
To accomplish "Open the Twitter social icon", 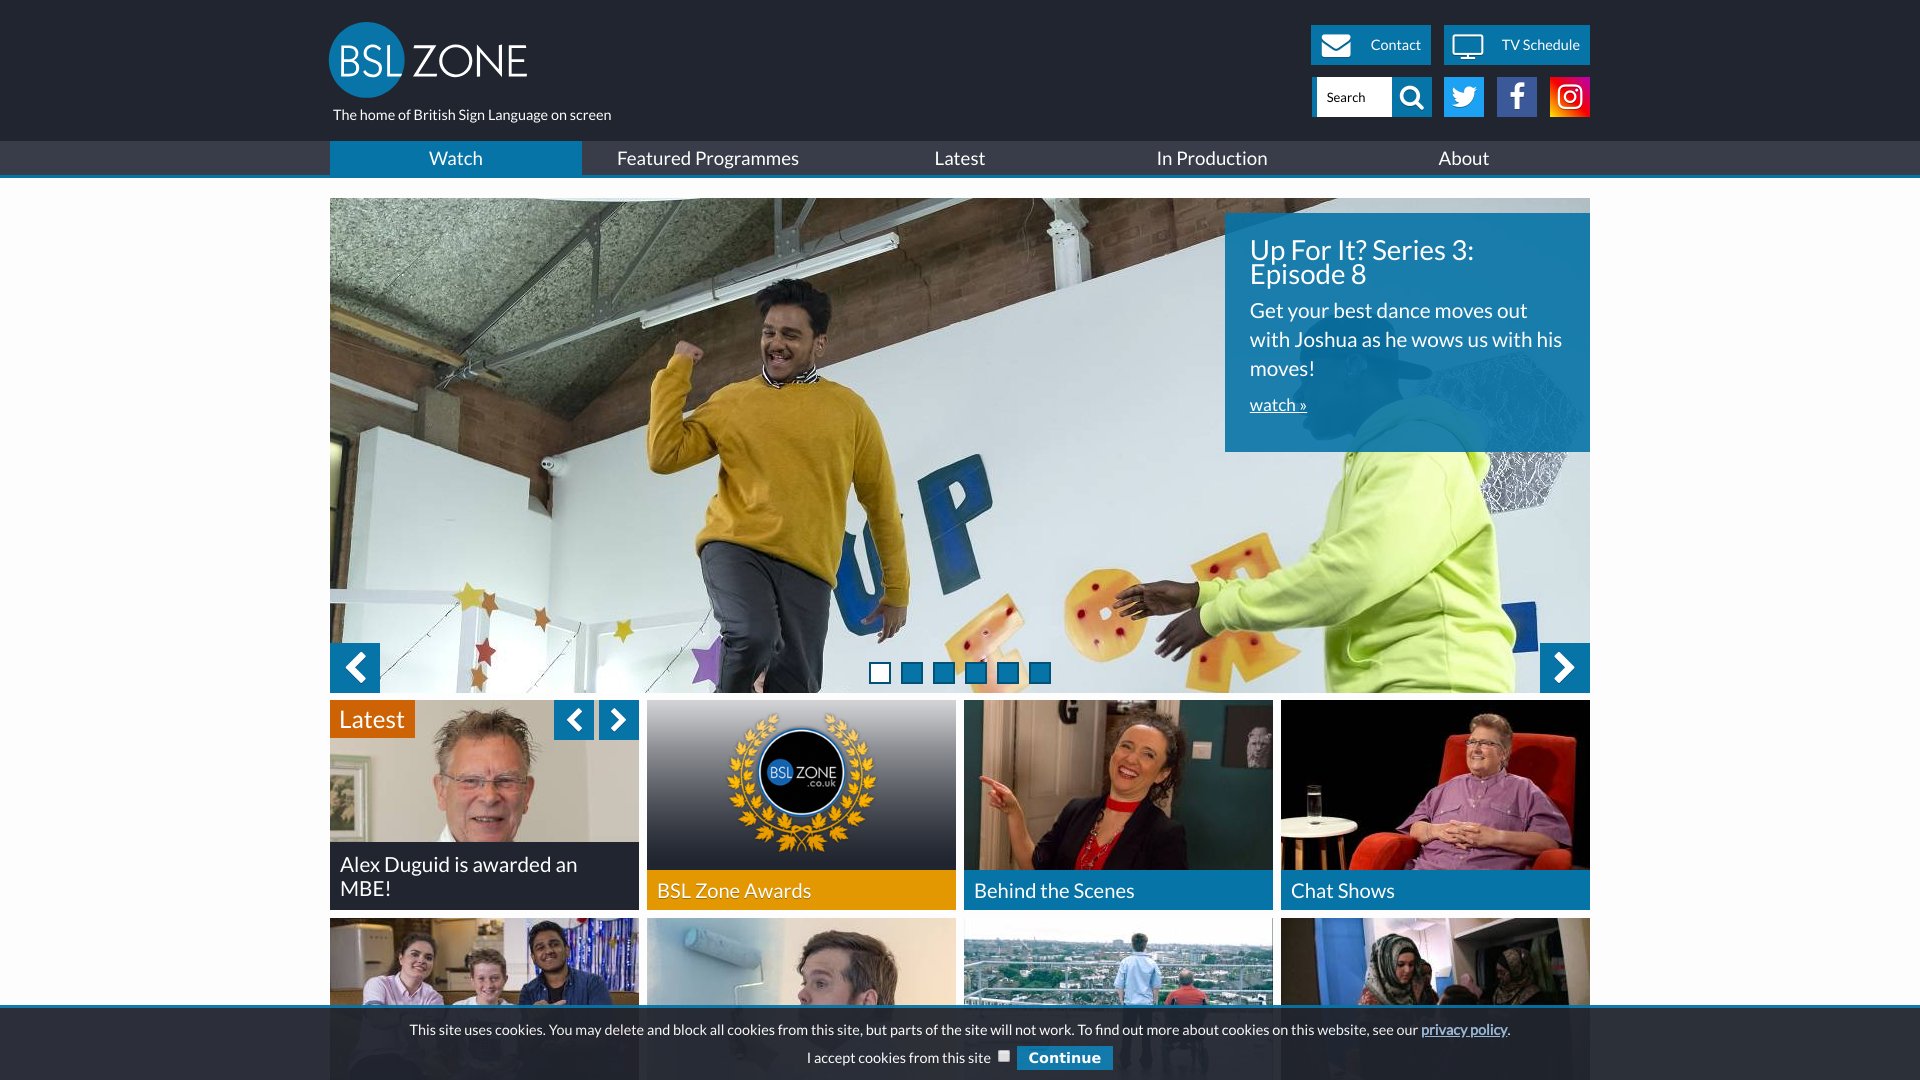I will click(1463, 97).
